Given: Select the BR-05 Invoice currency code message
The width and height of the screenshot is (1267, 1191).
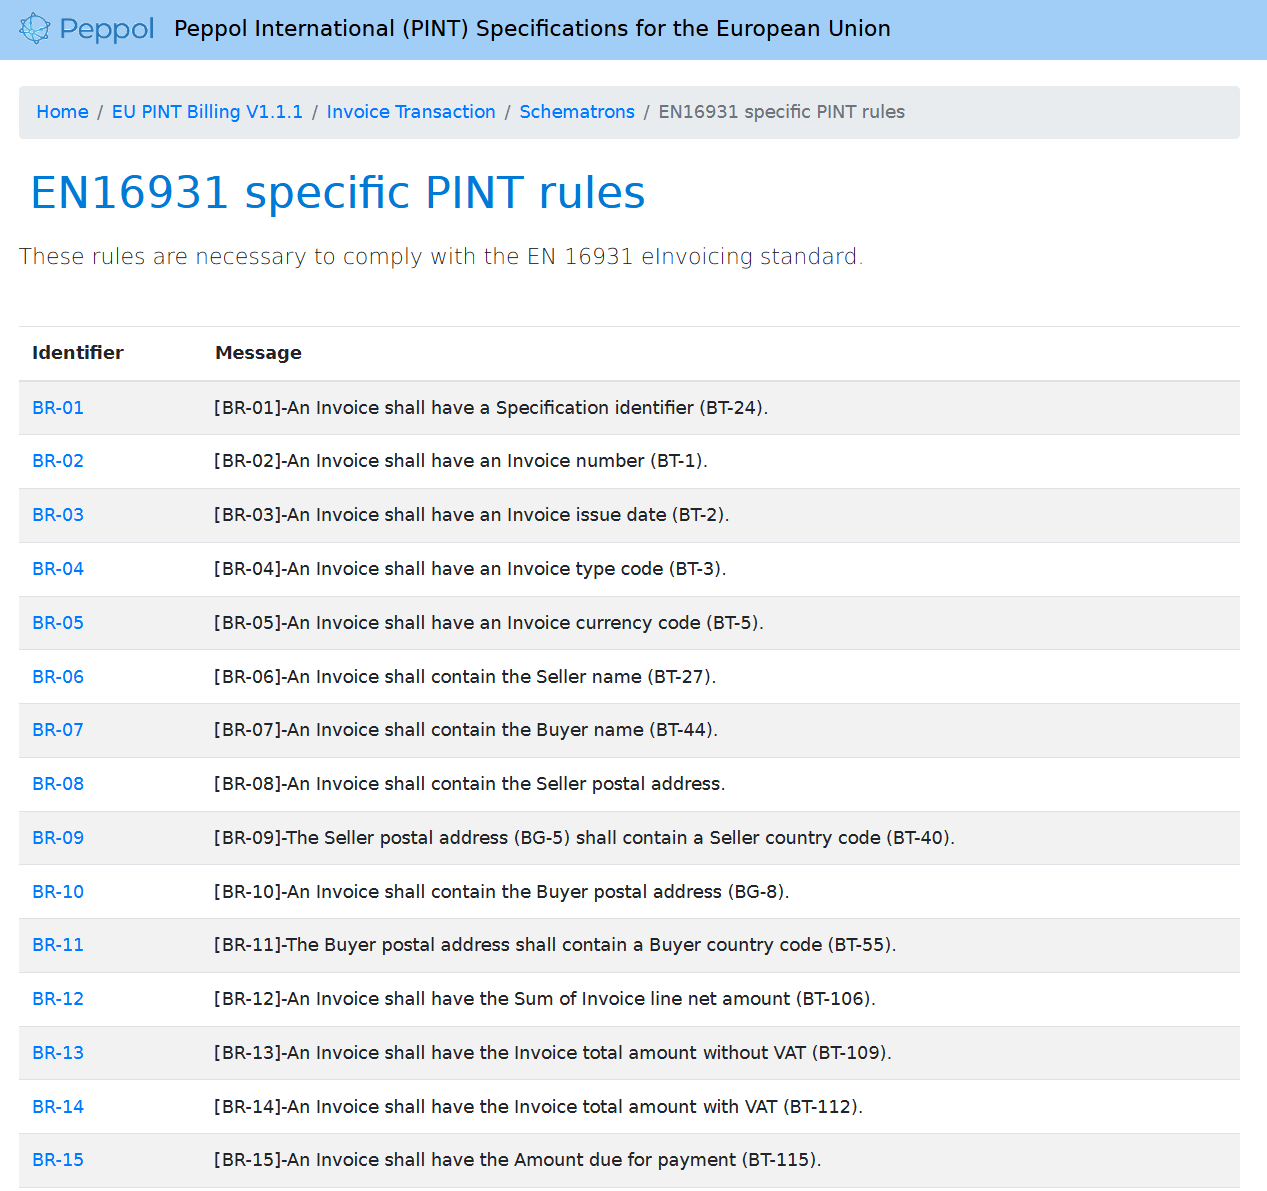Looking at the screenshot, I should (489, 623).
